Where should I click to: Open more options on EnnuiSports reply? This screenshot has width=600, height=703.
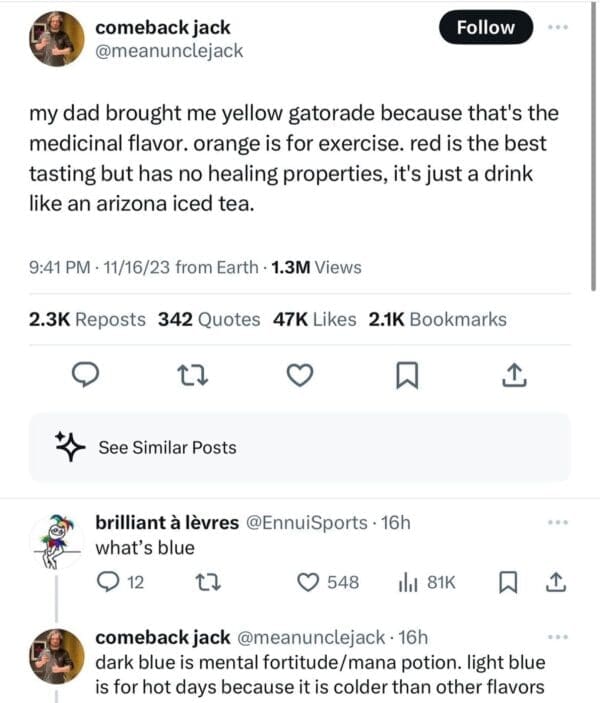pos(557,522)
